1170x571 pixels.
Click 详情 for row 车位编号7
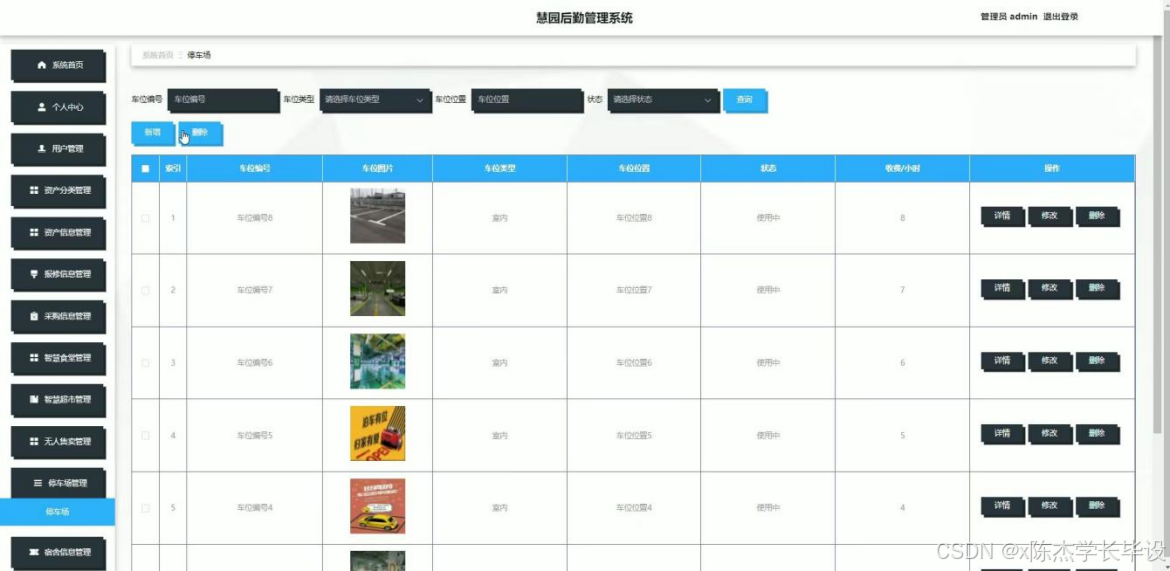pos(1002,289)
